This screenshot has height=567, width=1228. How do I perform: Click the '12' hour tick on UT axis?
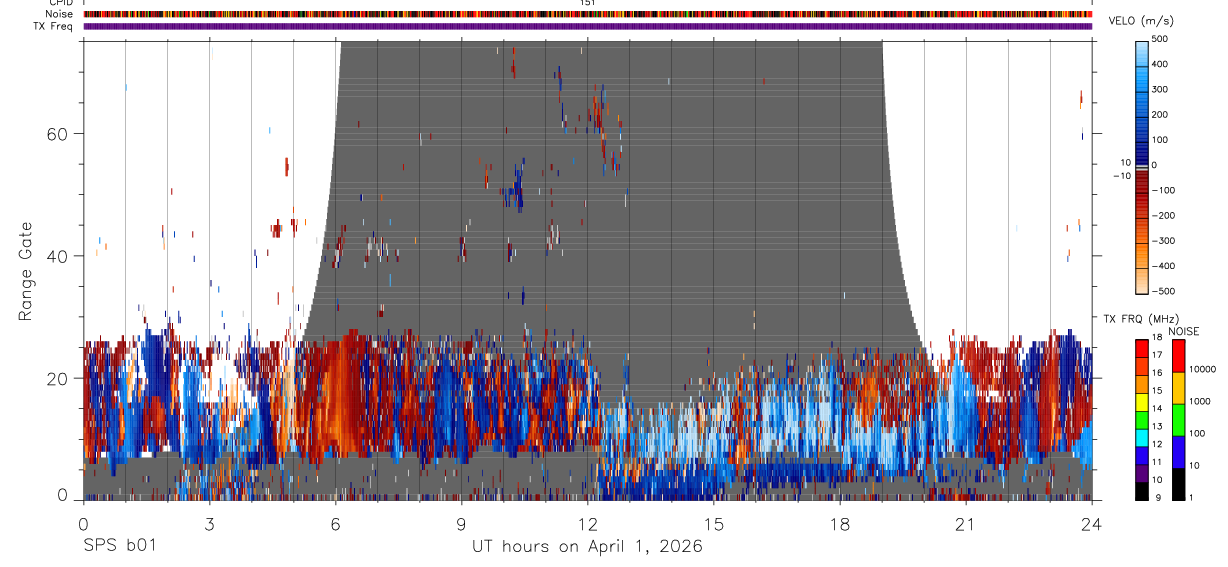click(588, 523)
